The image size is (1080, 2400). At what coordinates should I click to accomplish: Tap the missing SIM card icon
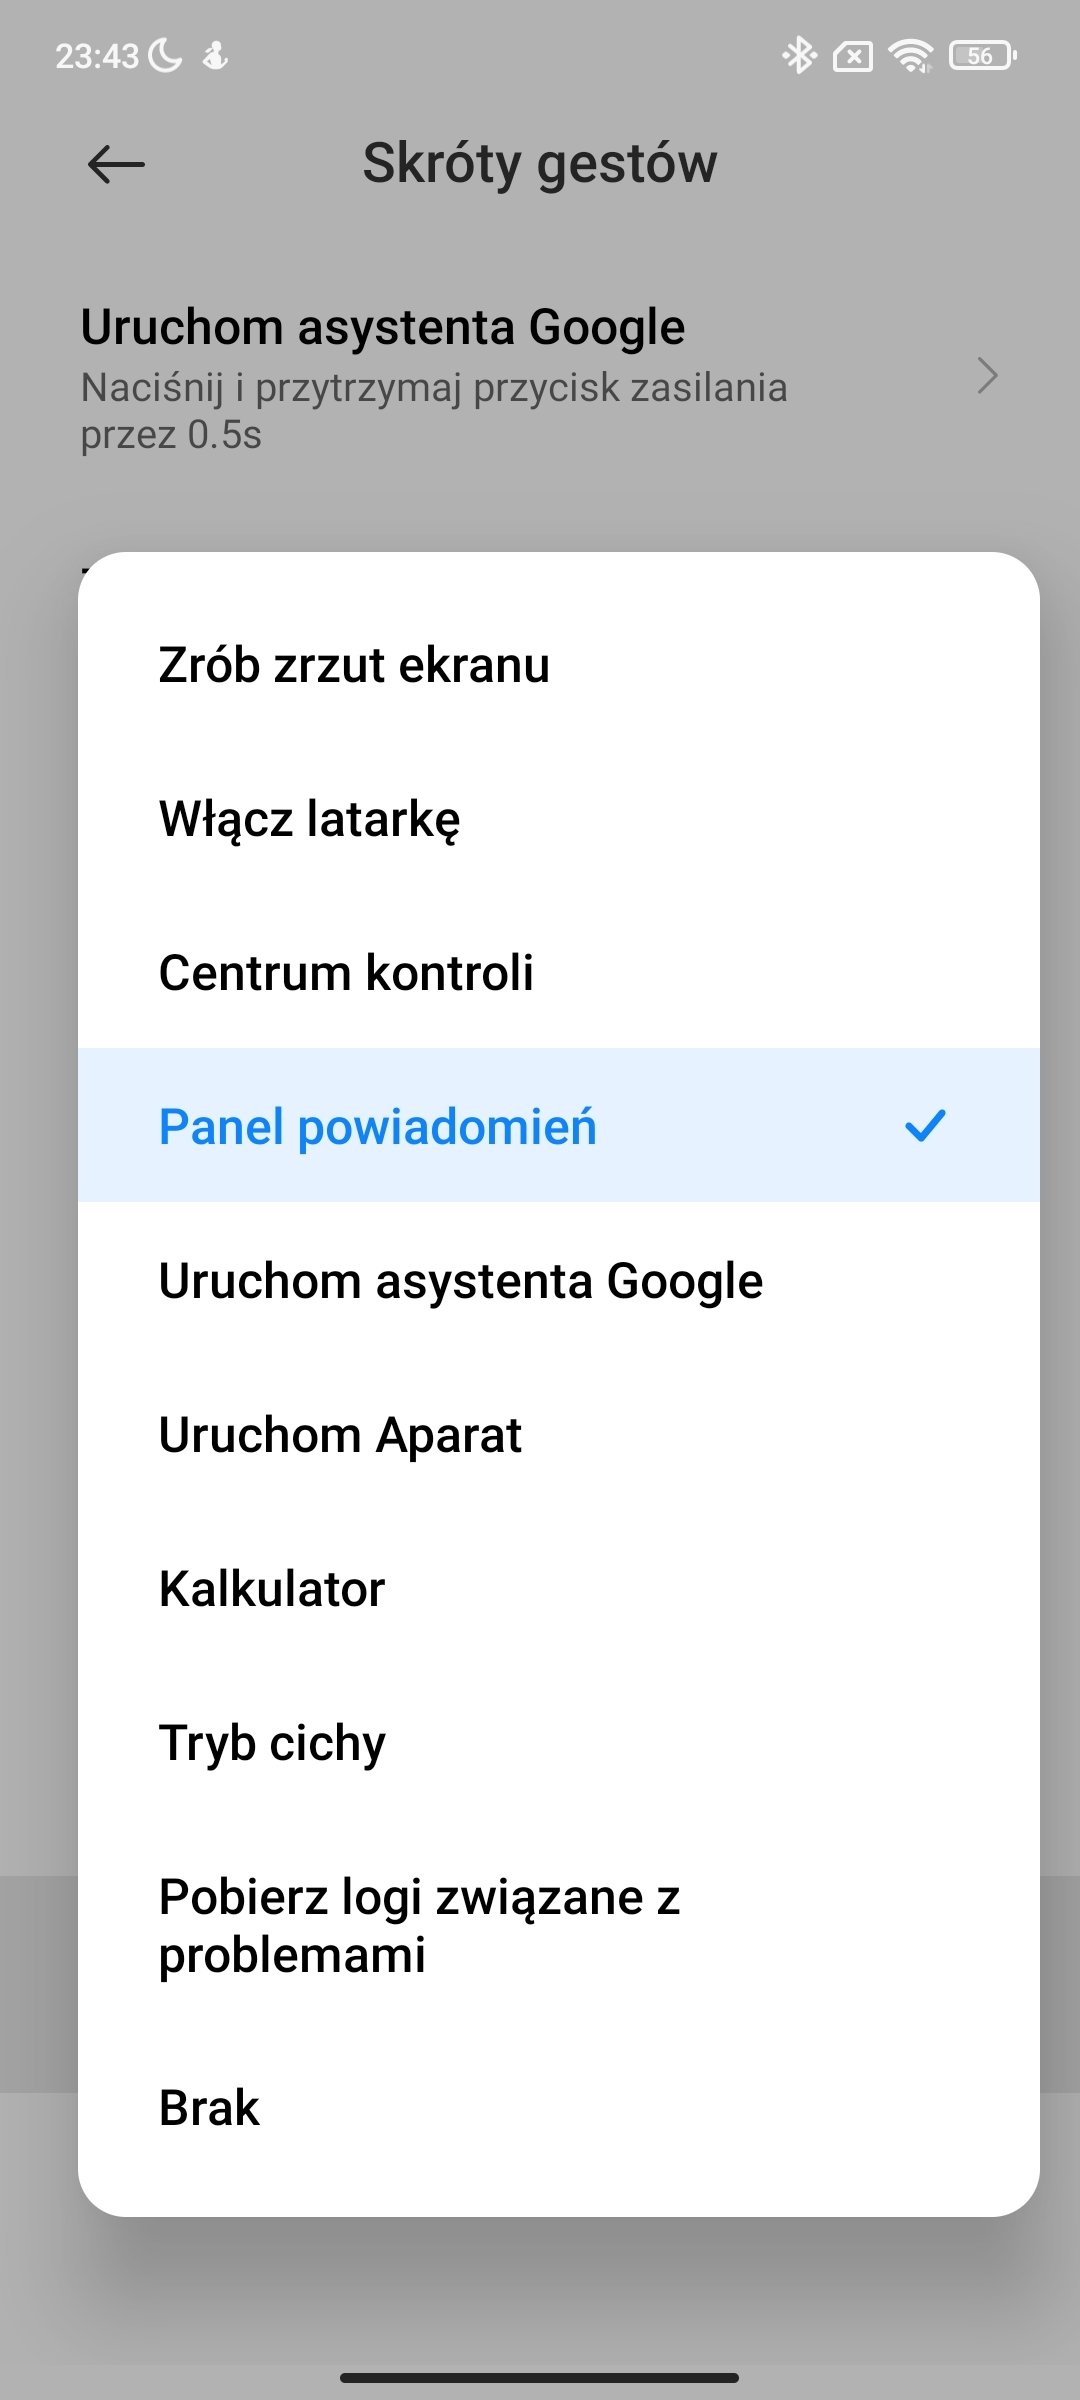point(853,57)
